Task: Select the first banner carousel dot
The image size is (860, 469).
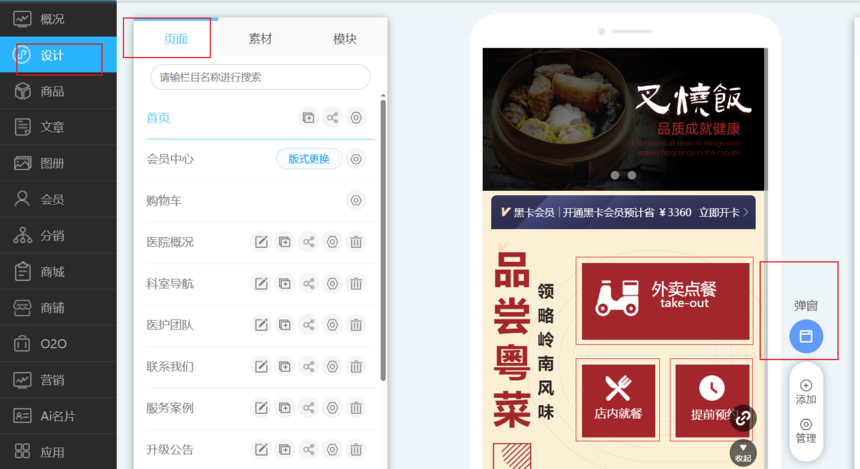Action: tap(615, 175)
